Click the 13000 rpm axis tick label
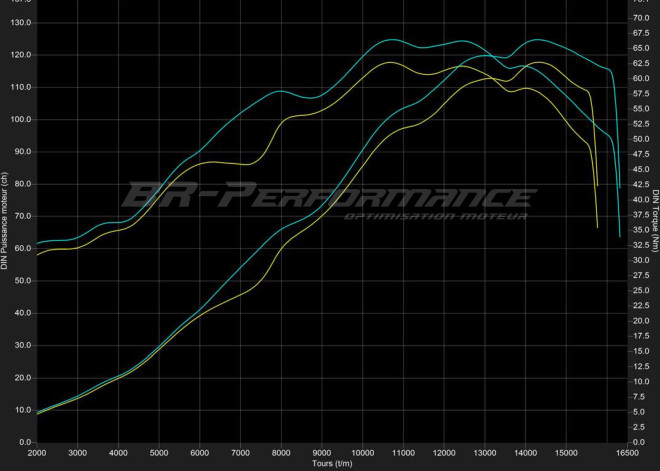Viewport: 660px width, 471px height. coord(485,452)
